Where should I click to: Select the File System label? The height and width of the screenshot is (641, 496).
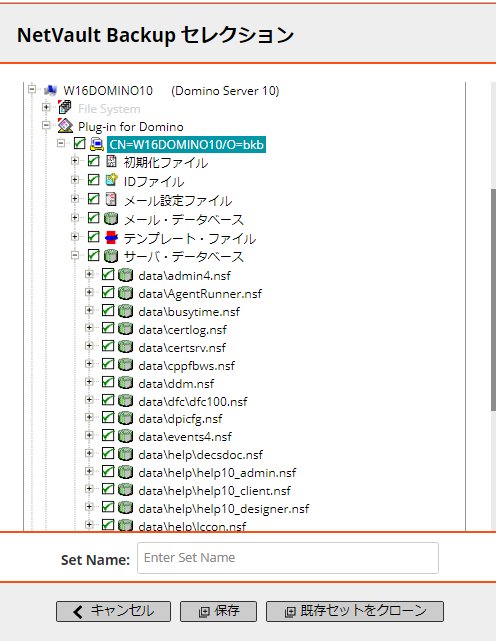click(109, 109)
